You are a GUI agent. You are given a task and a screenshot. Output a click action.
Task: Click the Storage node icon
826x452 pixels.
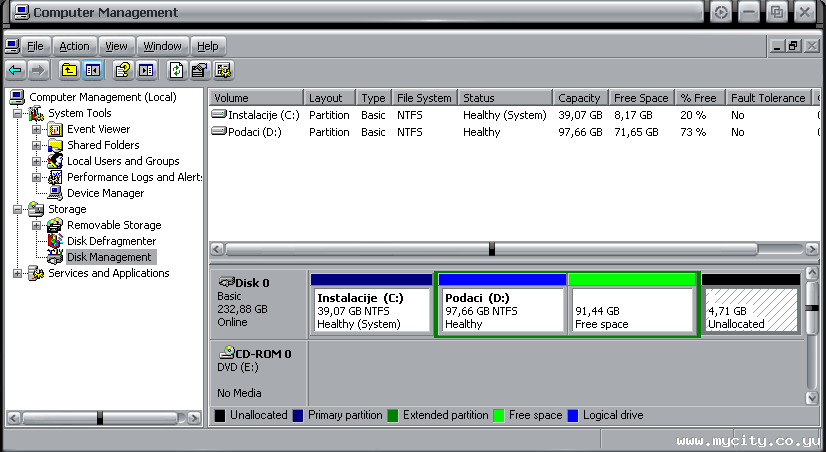click(x=36, y=209)
